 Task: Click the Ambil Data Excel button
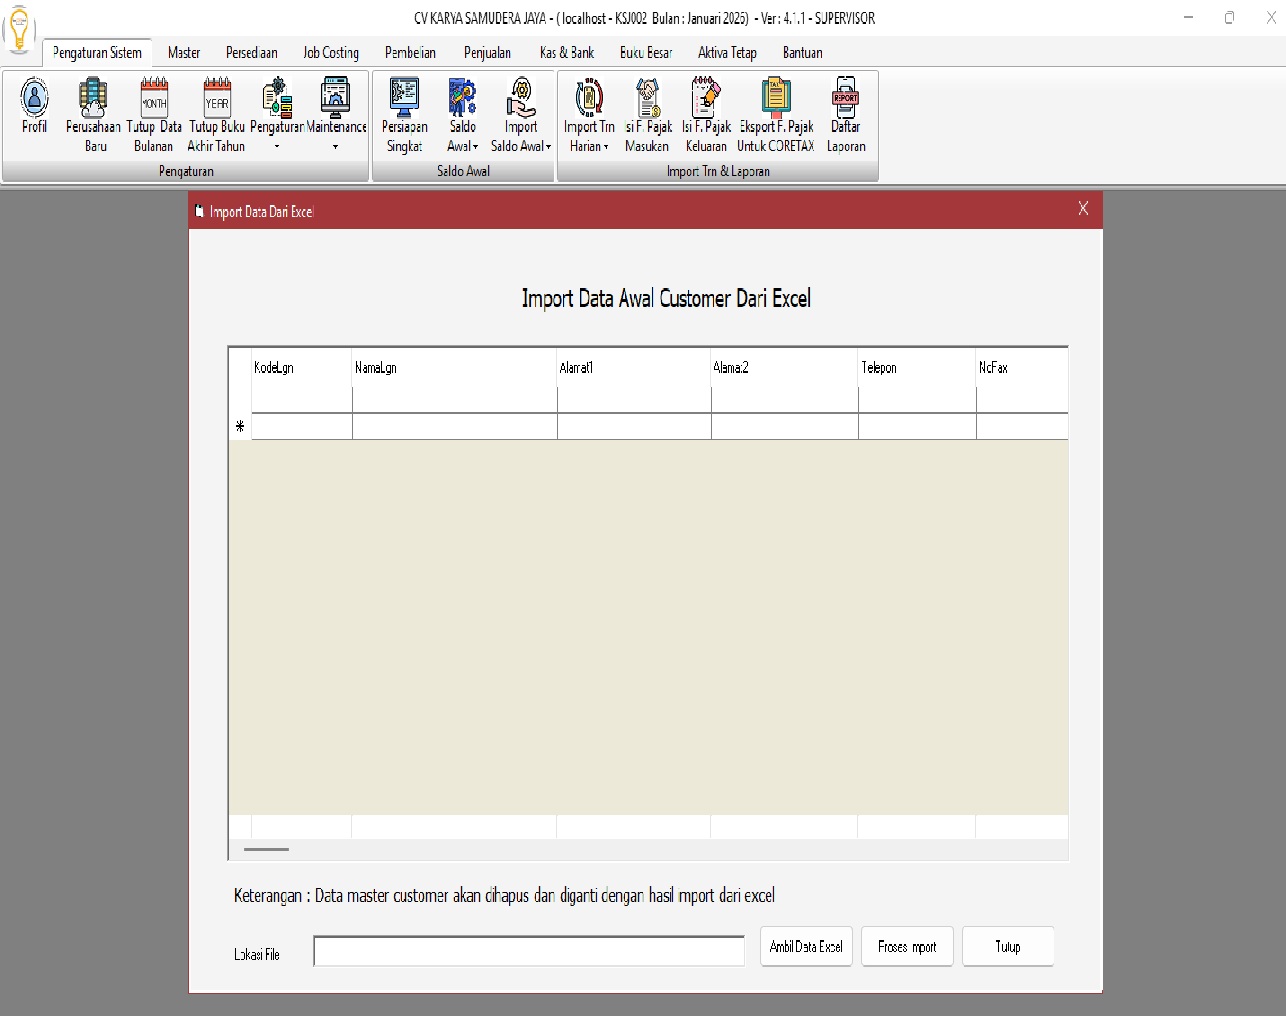pyautogui.click(x=806, y=946)
